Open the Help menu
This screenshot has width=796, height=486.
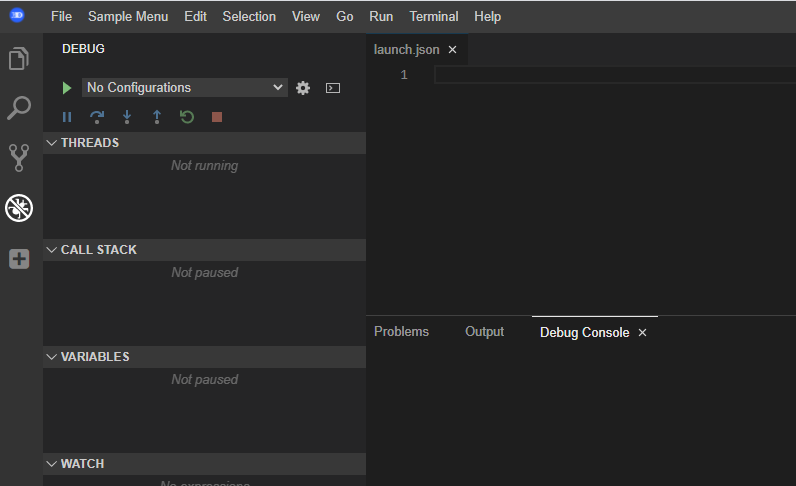click(488, 17)
